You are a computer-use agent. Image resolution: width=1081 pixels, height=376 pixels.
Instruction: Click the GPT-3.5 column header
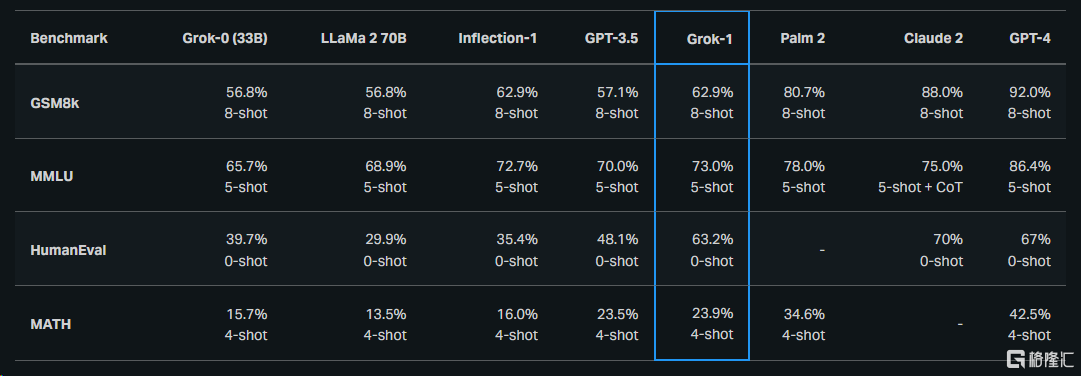coord(612,39)
